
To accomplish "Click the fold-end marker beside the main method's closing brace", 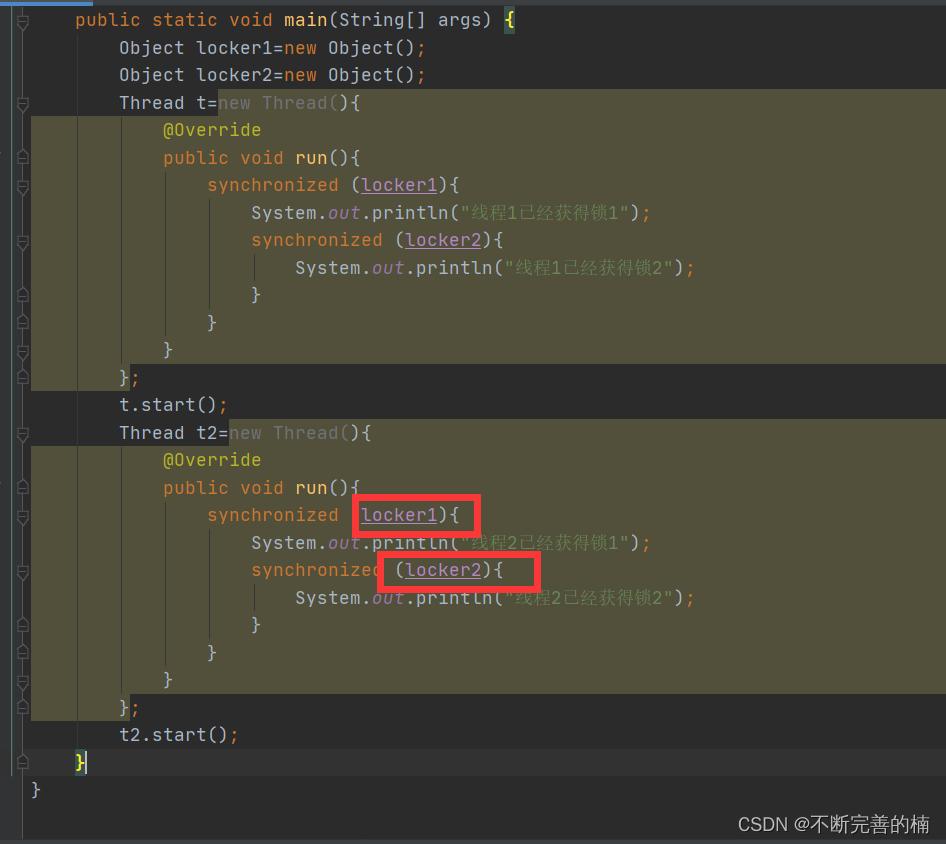I will [23, 763].
